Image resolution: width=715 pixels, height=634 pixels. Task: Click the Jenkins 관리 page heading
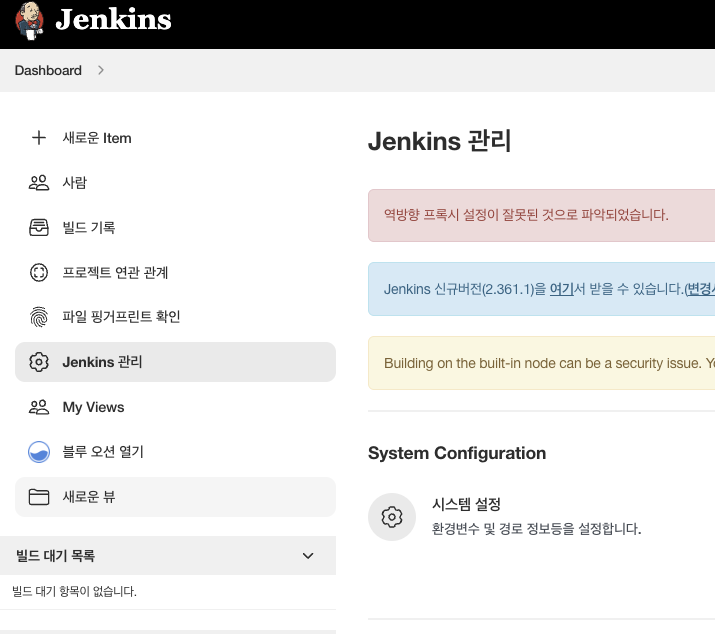(x=440, y=140)
